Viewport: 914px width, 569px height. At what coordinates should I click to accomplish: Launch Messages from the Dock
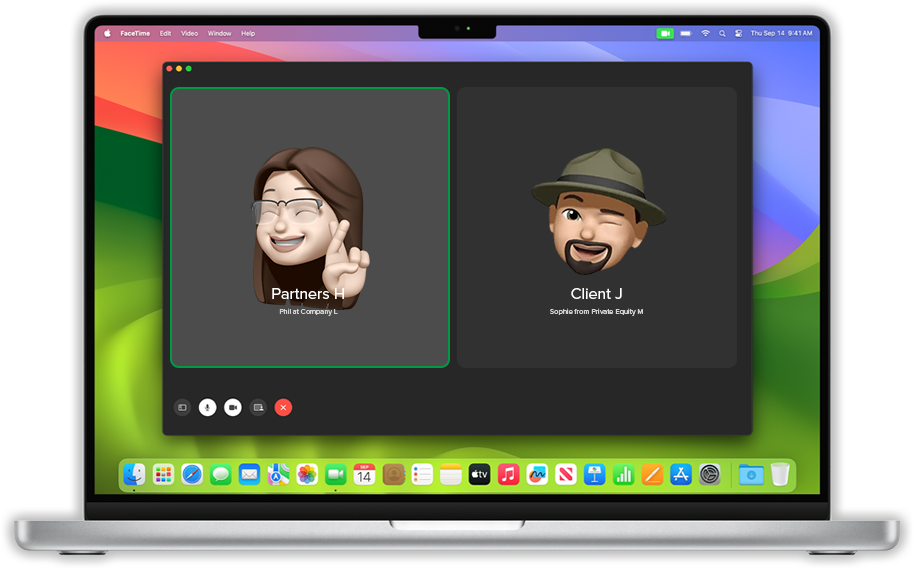point(221,474)
